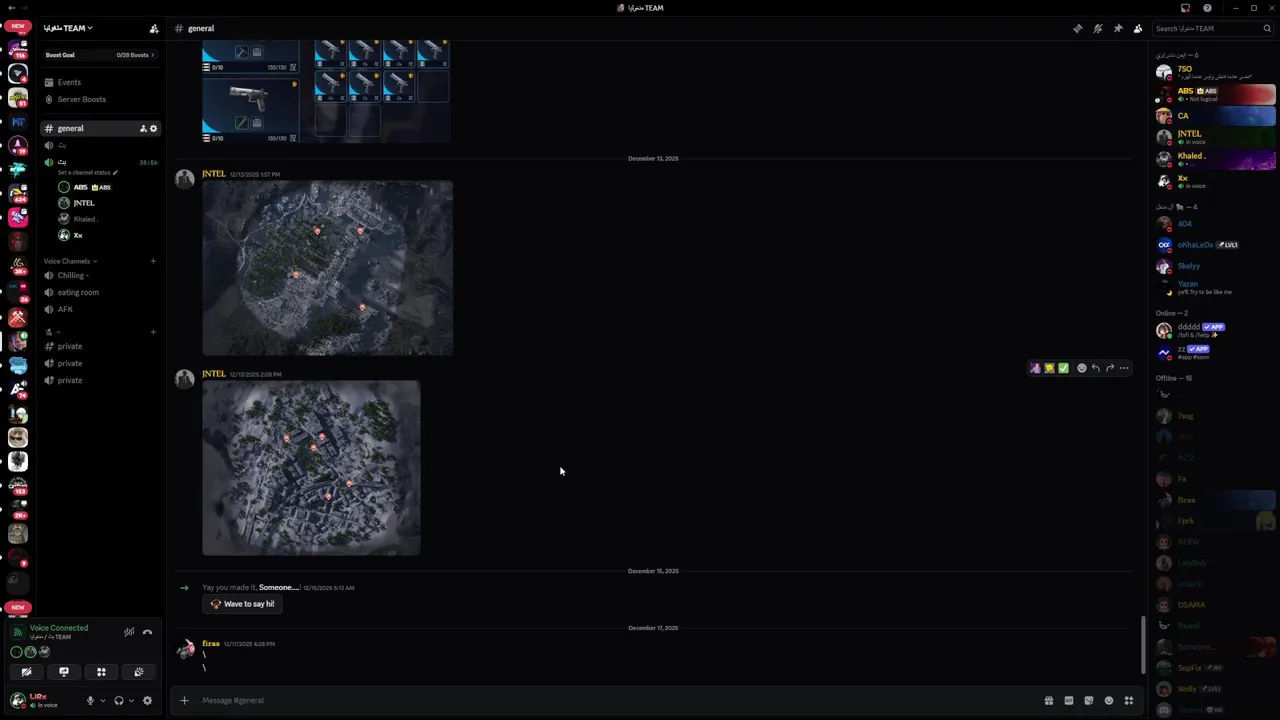Open the sticker picker
The height and width of the screenshot is (720, 1280).
1088,701
